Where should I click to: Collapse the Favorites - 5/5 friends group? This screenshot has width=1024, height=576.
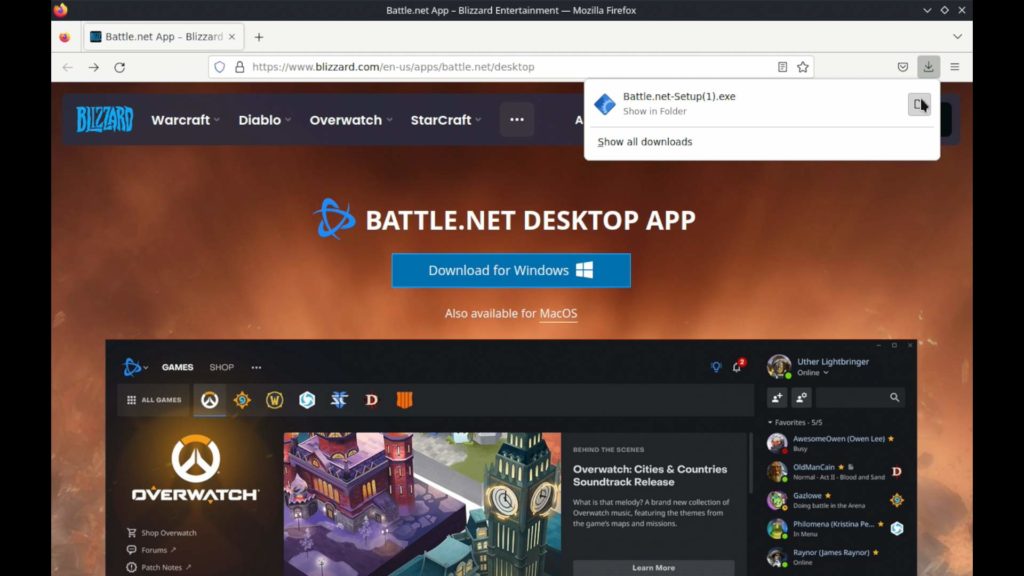pos(795,423)
